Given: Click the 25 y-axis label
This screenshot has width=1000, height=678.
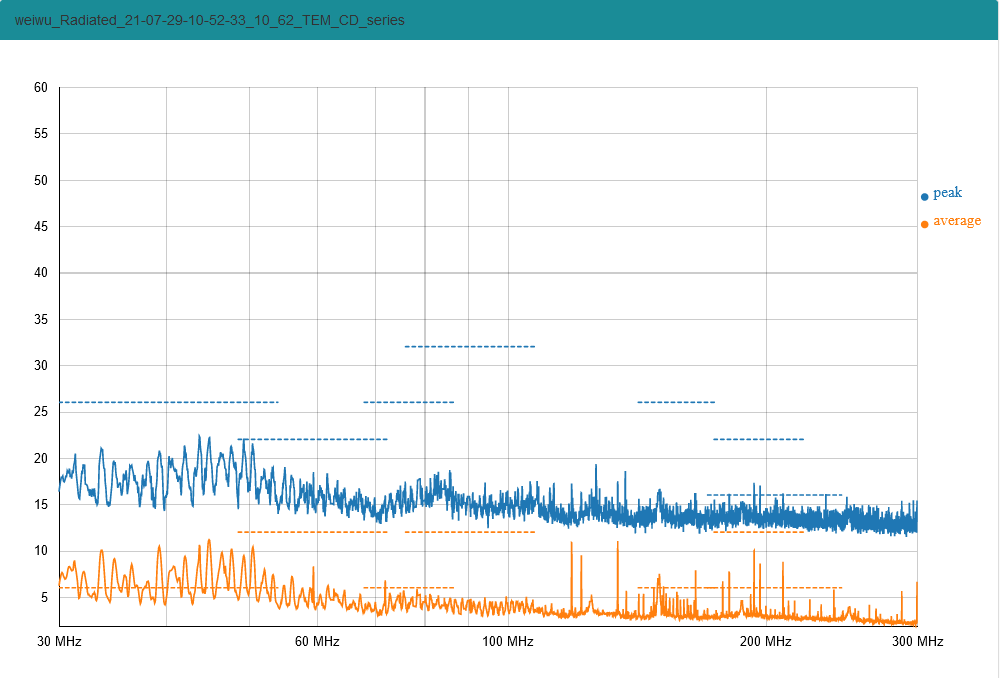Looking at the screenshot, I should click(41, 412).
